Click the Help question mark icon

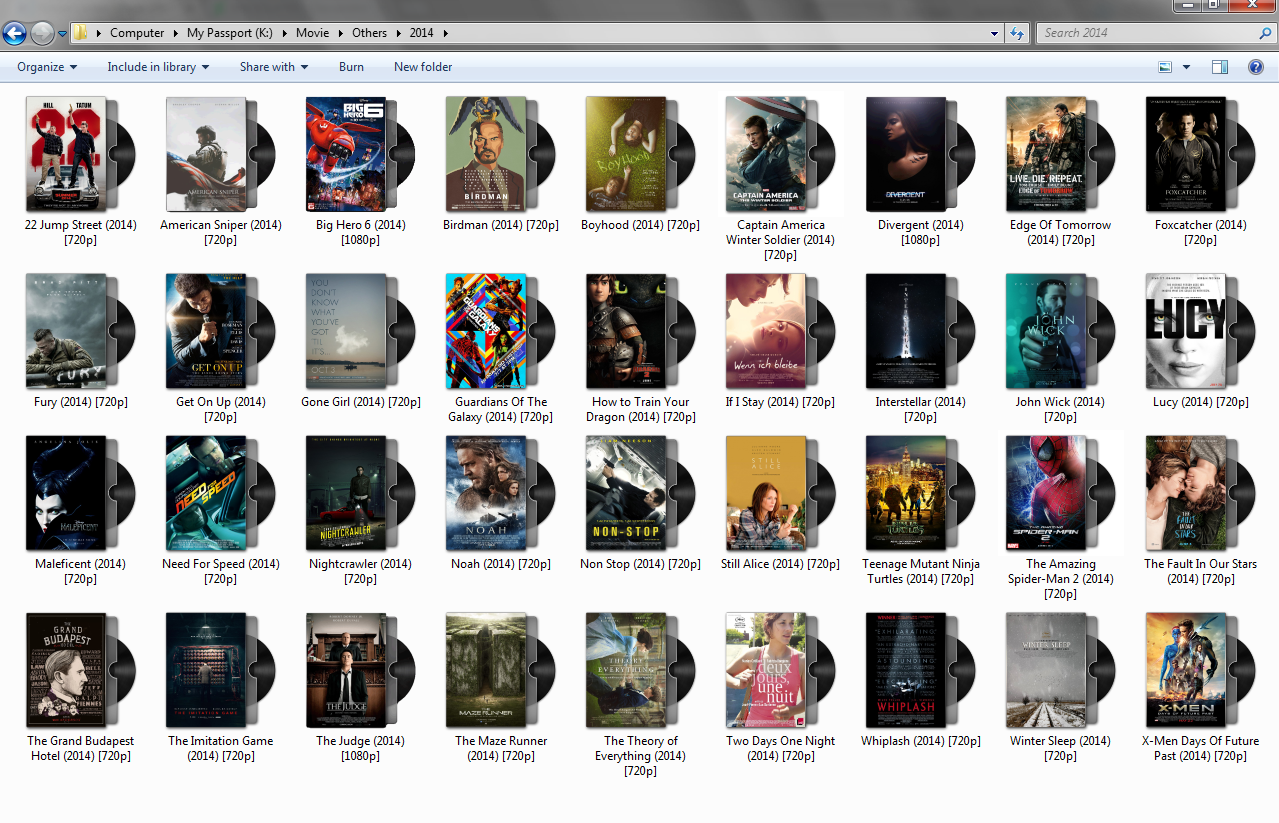(x=1256, y=67)
